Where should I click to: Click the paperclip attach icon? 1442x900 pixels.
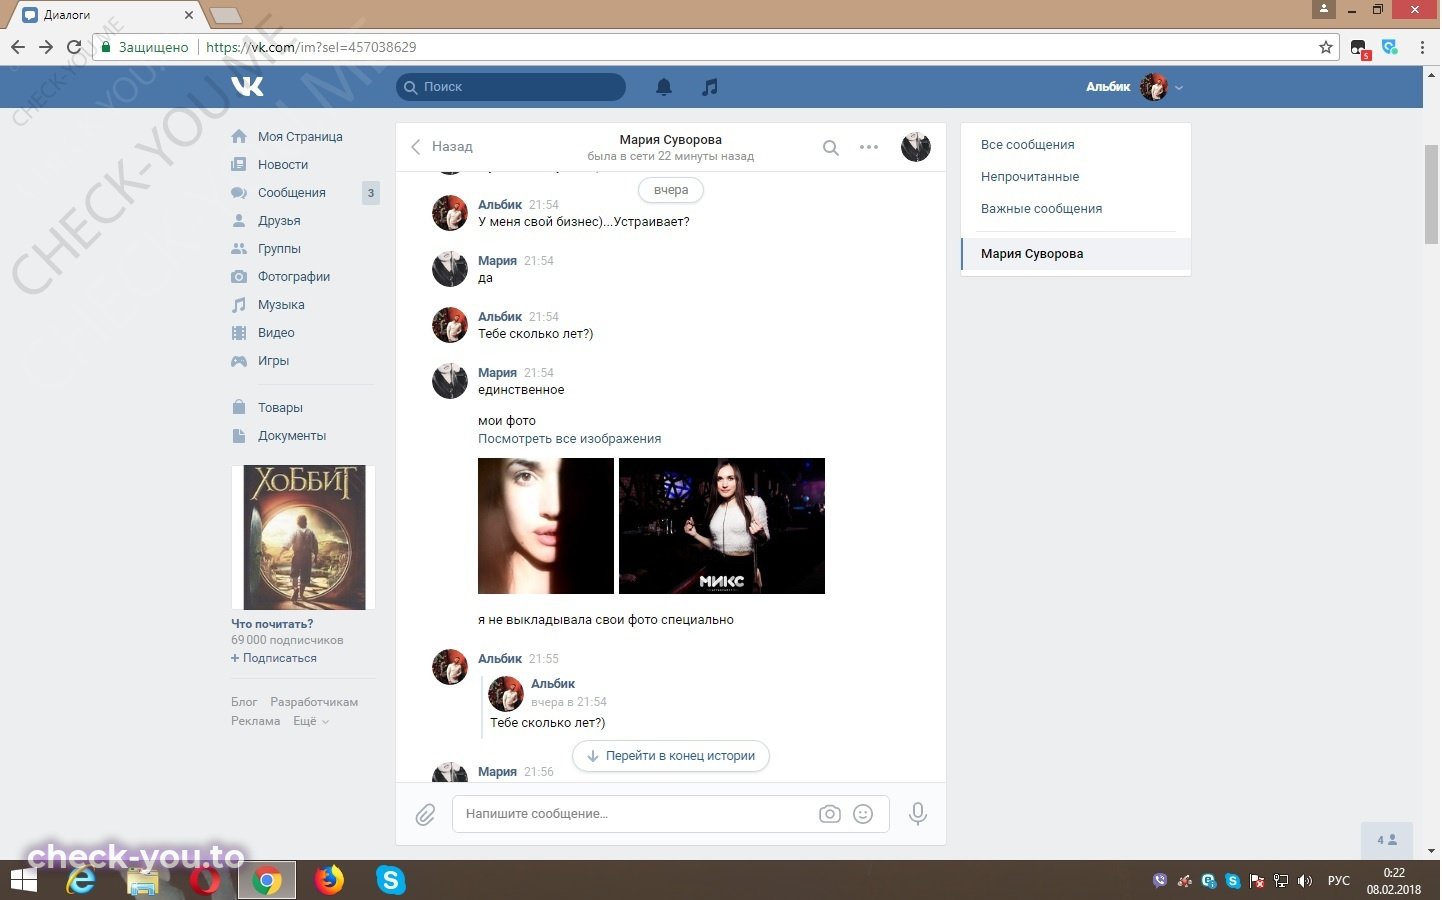tap(426, 815)
